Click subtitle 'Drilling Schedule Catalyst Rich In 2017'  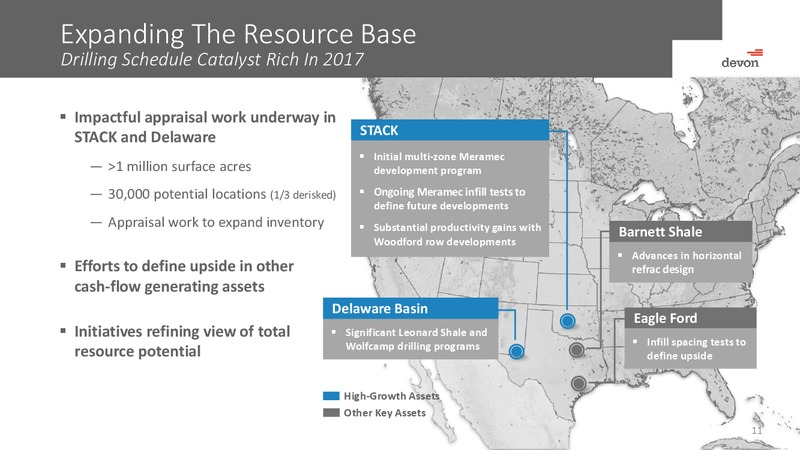pyautogui.click(x=212, y=59)
